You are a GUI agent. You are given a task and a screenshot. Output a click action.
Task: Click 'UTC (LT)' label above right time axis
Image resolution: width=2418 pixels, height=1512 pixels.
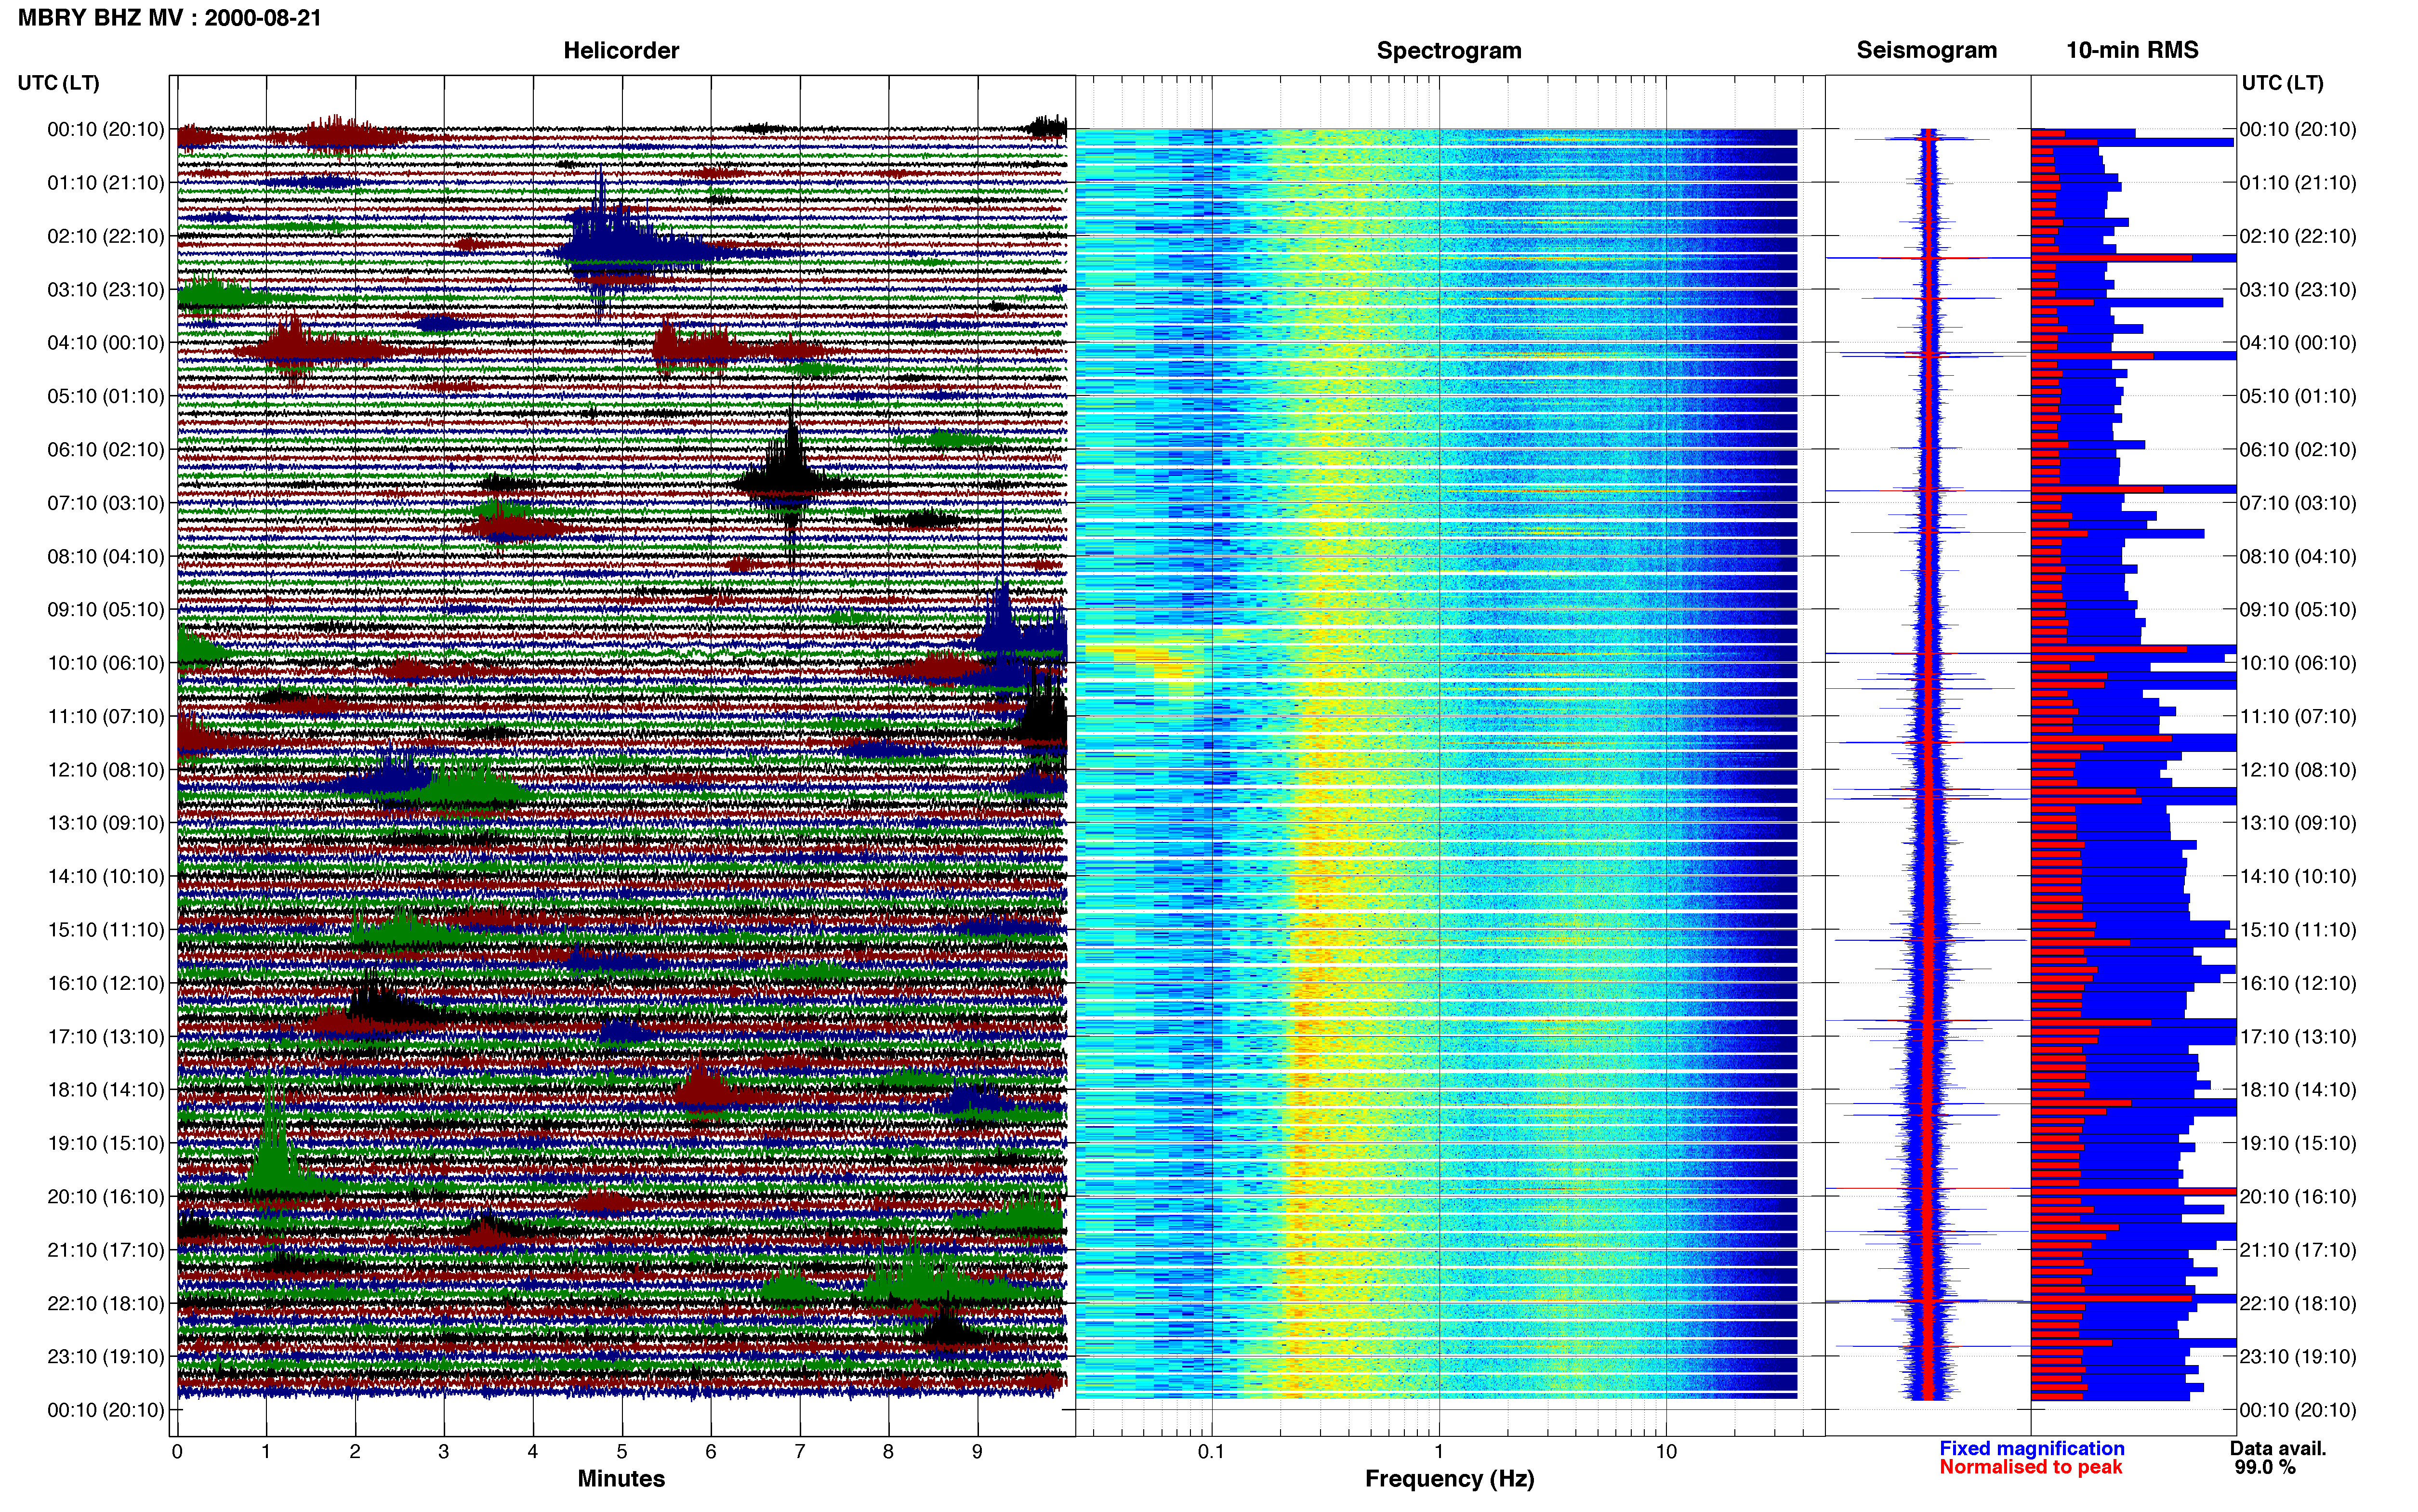point(2282,83)
